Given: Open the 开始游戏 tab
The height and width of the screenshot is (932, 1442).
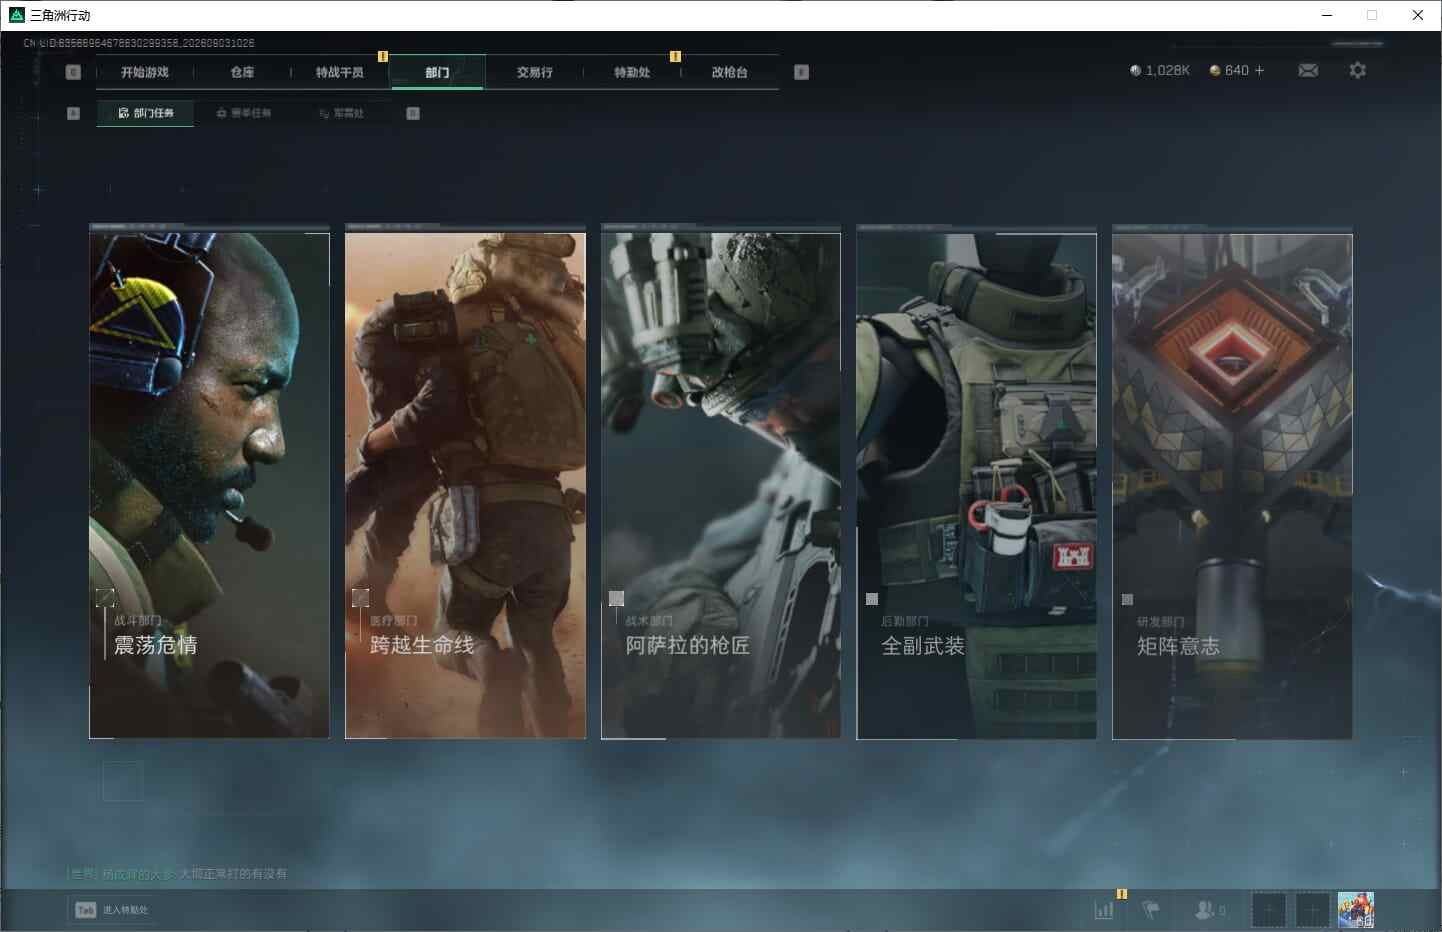Looking at the screenshot, I should [145, 72].
